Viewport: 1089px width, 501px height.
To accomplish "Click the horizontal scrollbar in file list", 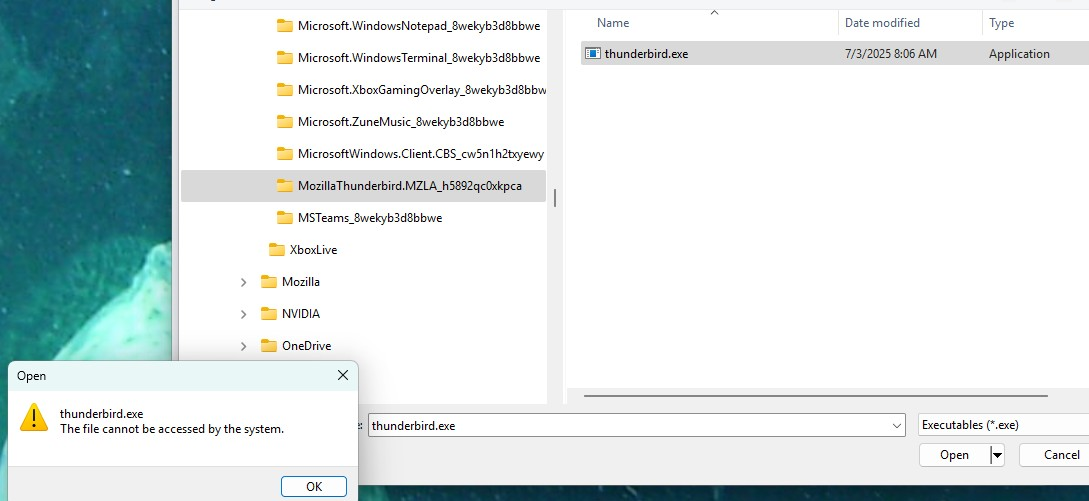I will click(x=815, y=396).
